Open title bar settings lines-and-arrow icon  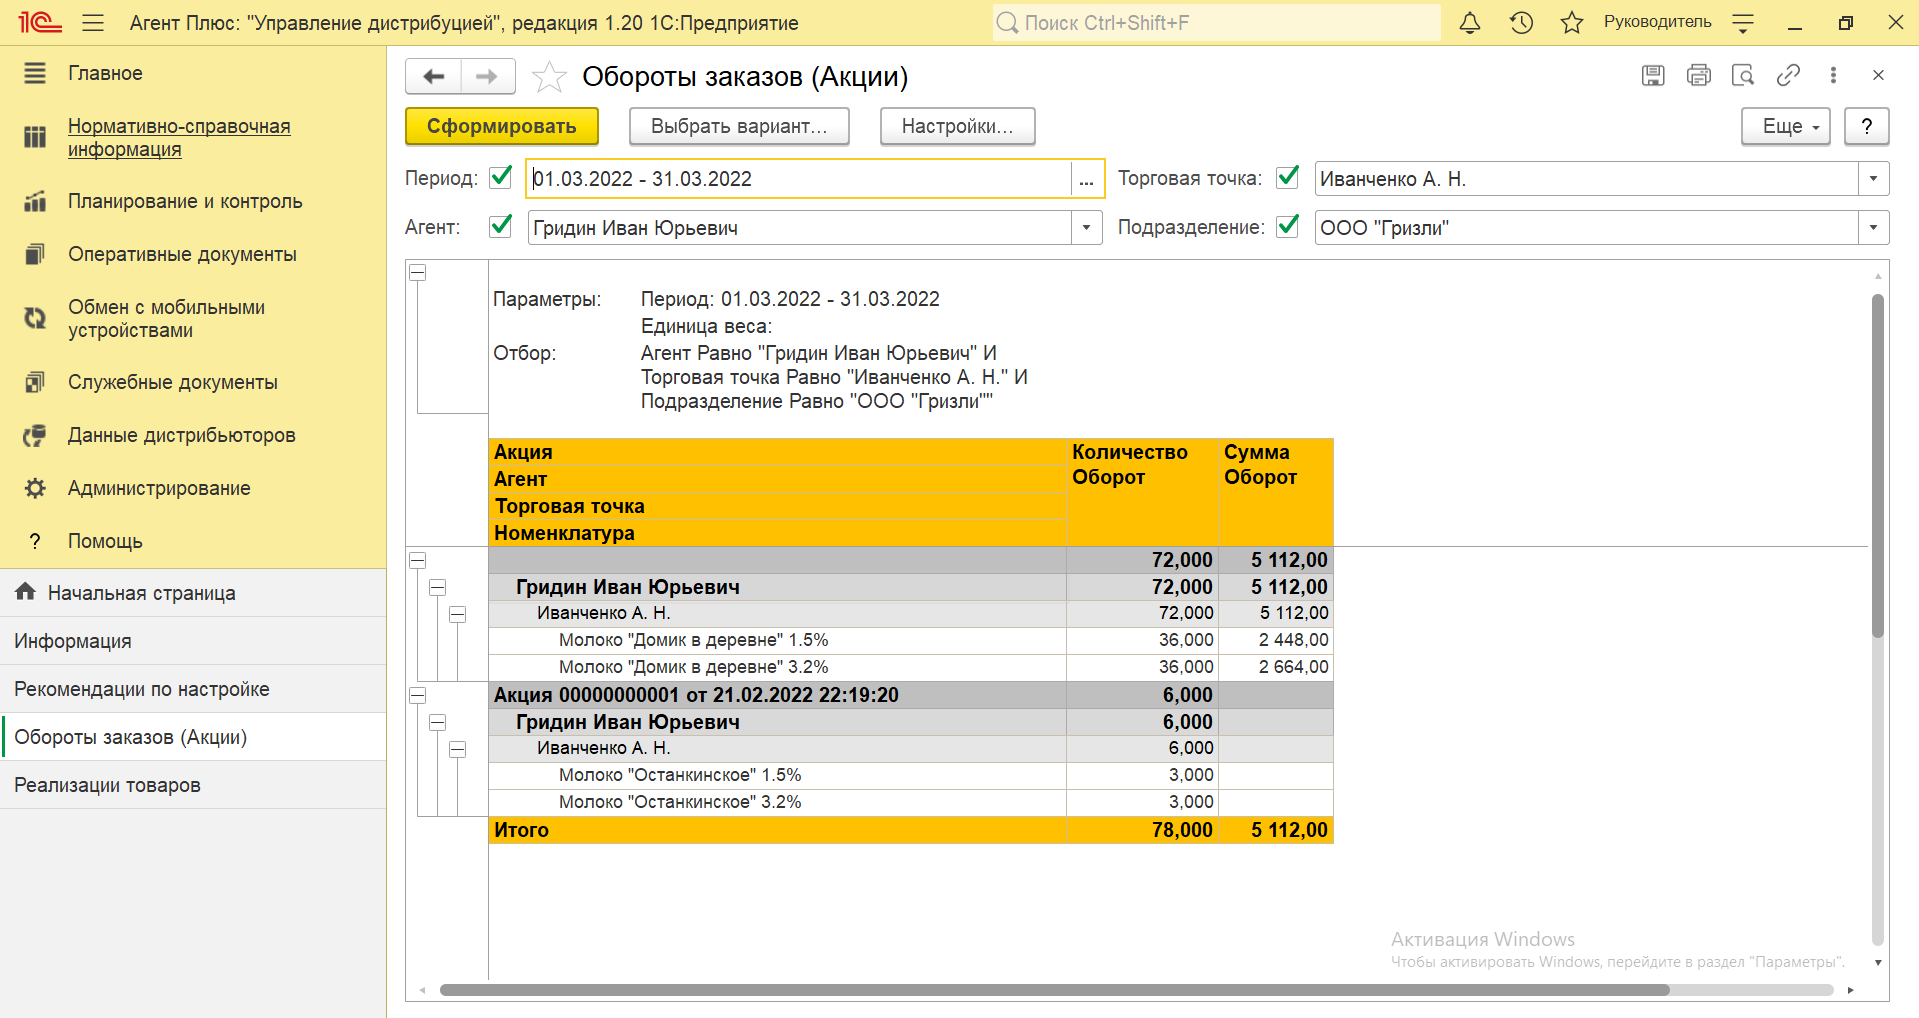pyautogui.click(x=1743, y=22)
